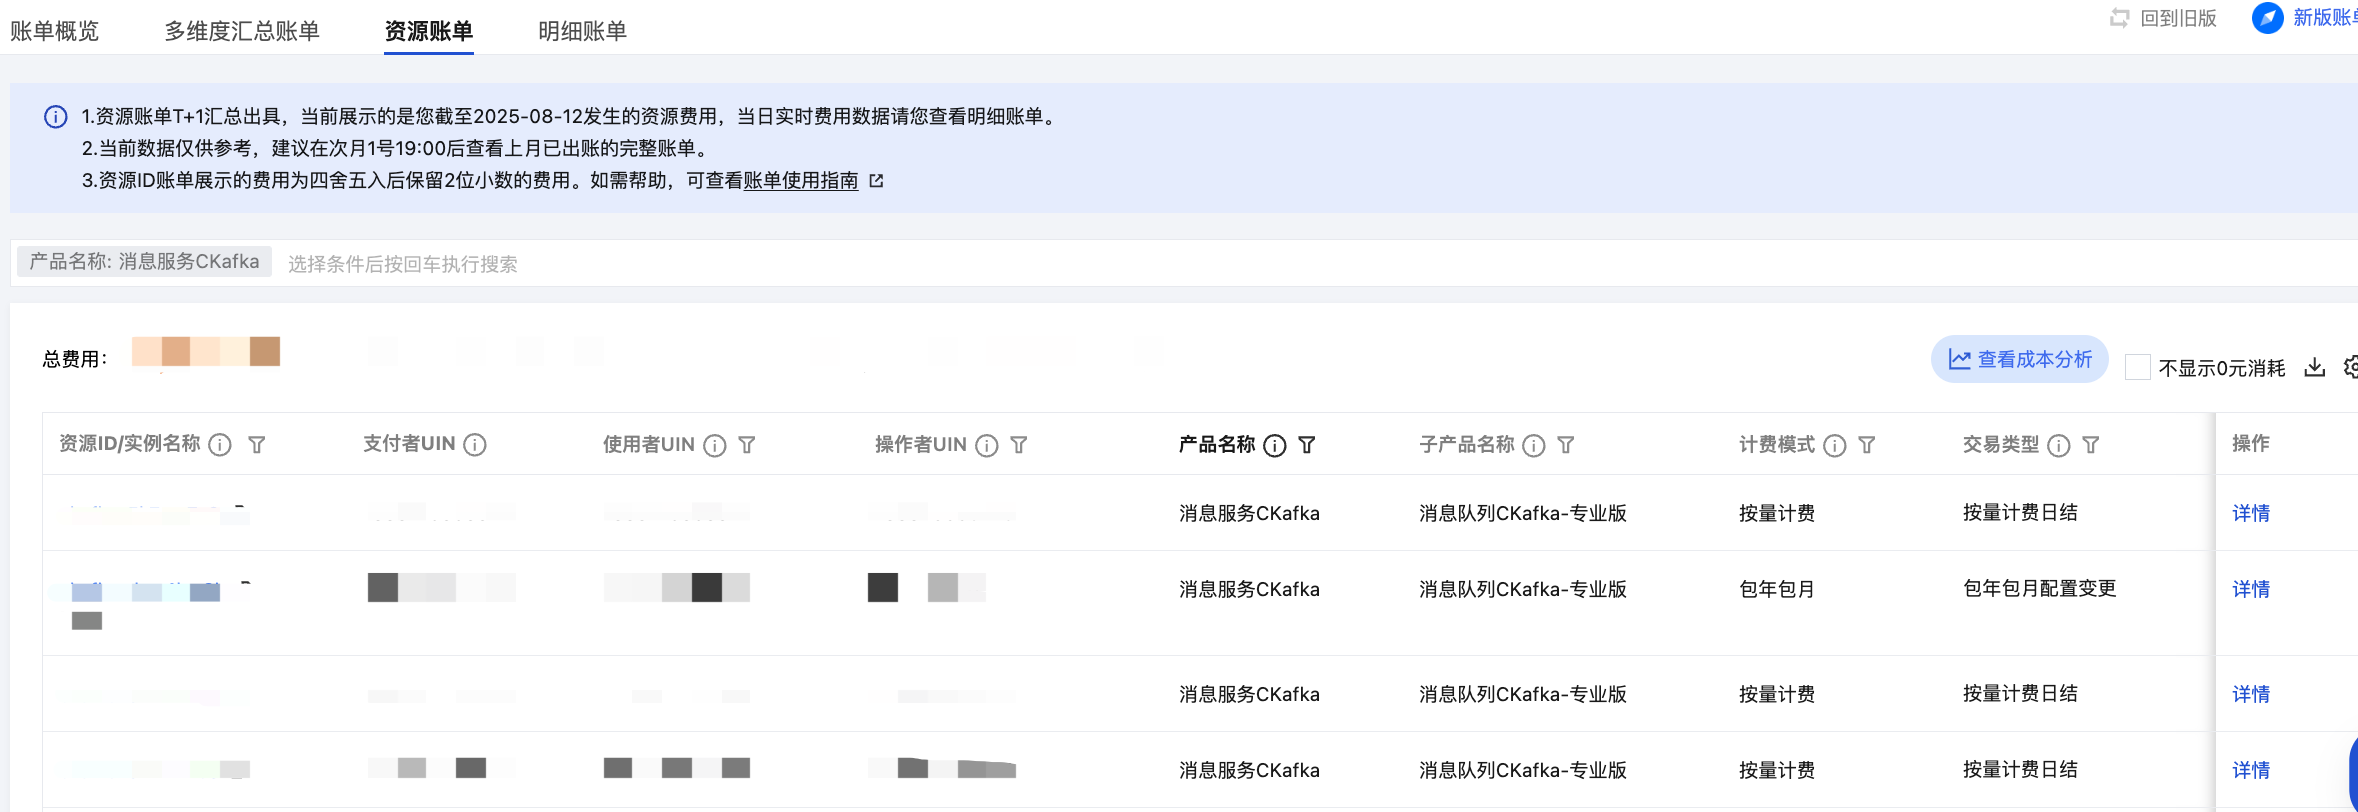
Task: Switch to the 明细账单 tab
Action: coord(582,31)
